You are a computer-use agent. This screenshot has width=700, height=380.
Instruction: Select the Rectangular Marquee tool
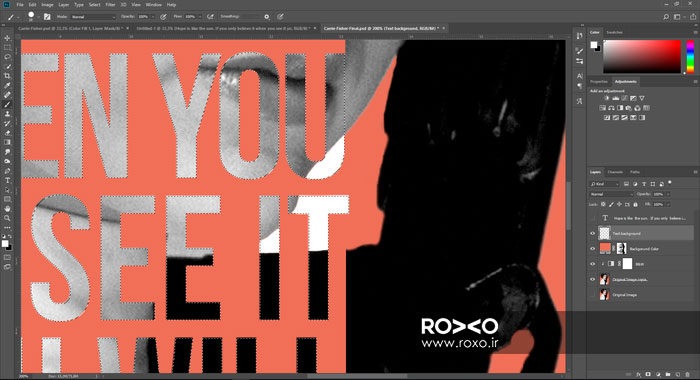(x=7, y=47)
